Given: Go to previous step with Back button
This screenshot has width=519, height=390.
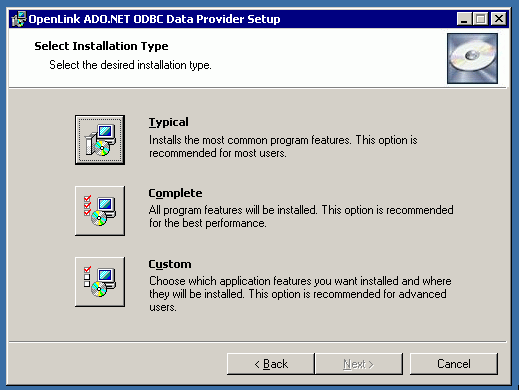Looking at the screenshot, I should point(271,364).
